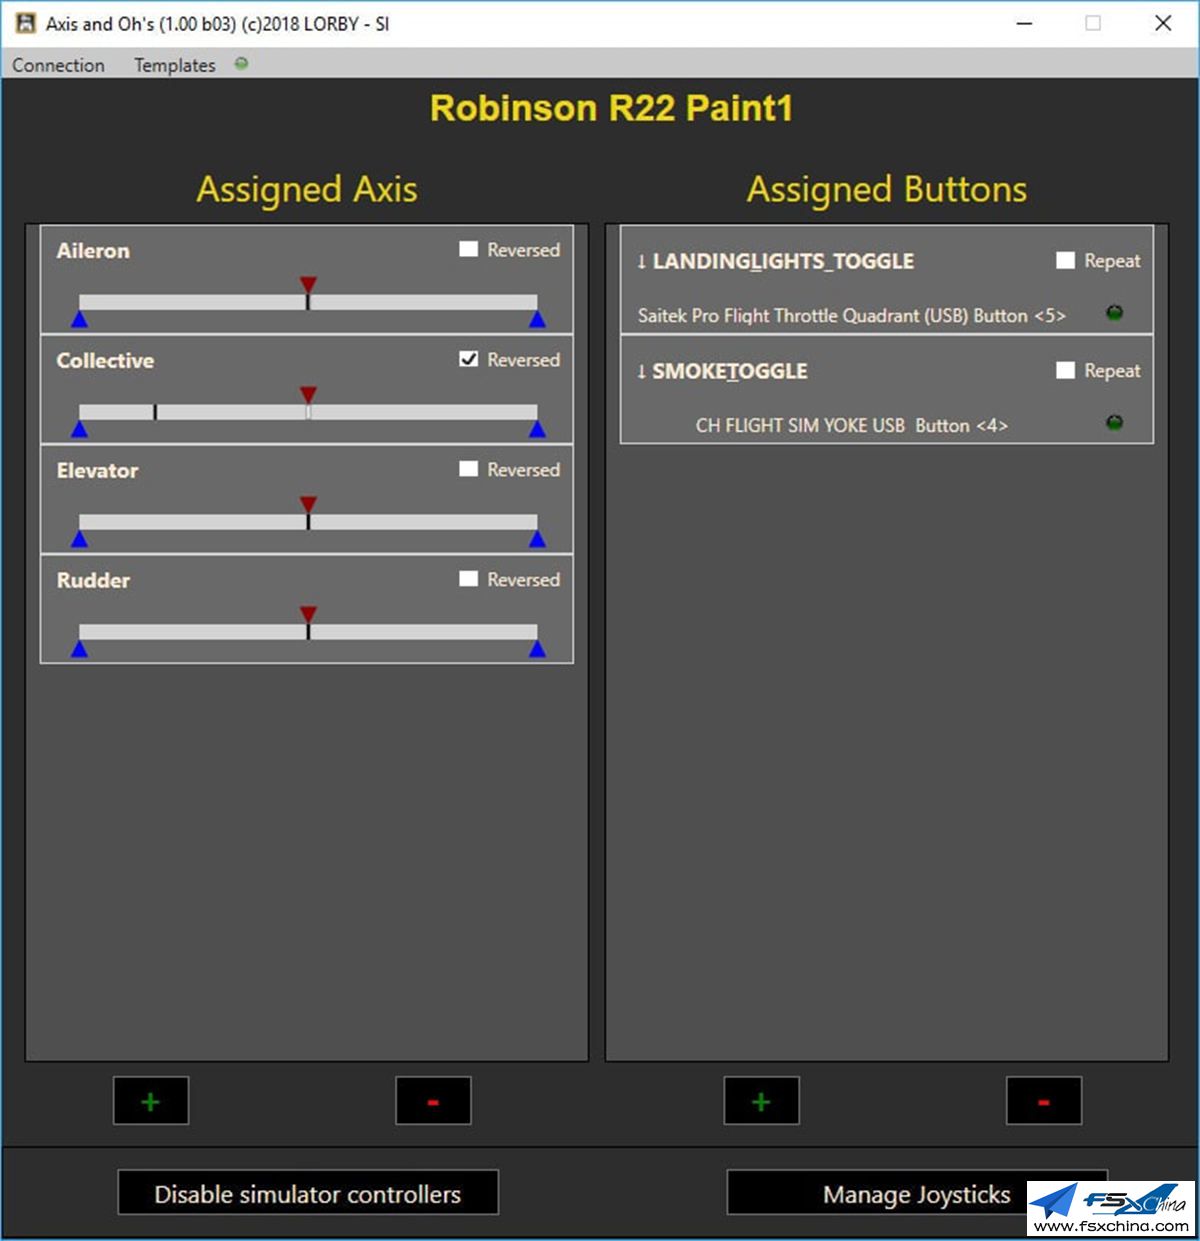Viewport: 1200px width, 1241px height.
Task: Click Disable simulator controllers
Action: (x=307, y=1193)
